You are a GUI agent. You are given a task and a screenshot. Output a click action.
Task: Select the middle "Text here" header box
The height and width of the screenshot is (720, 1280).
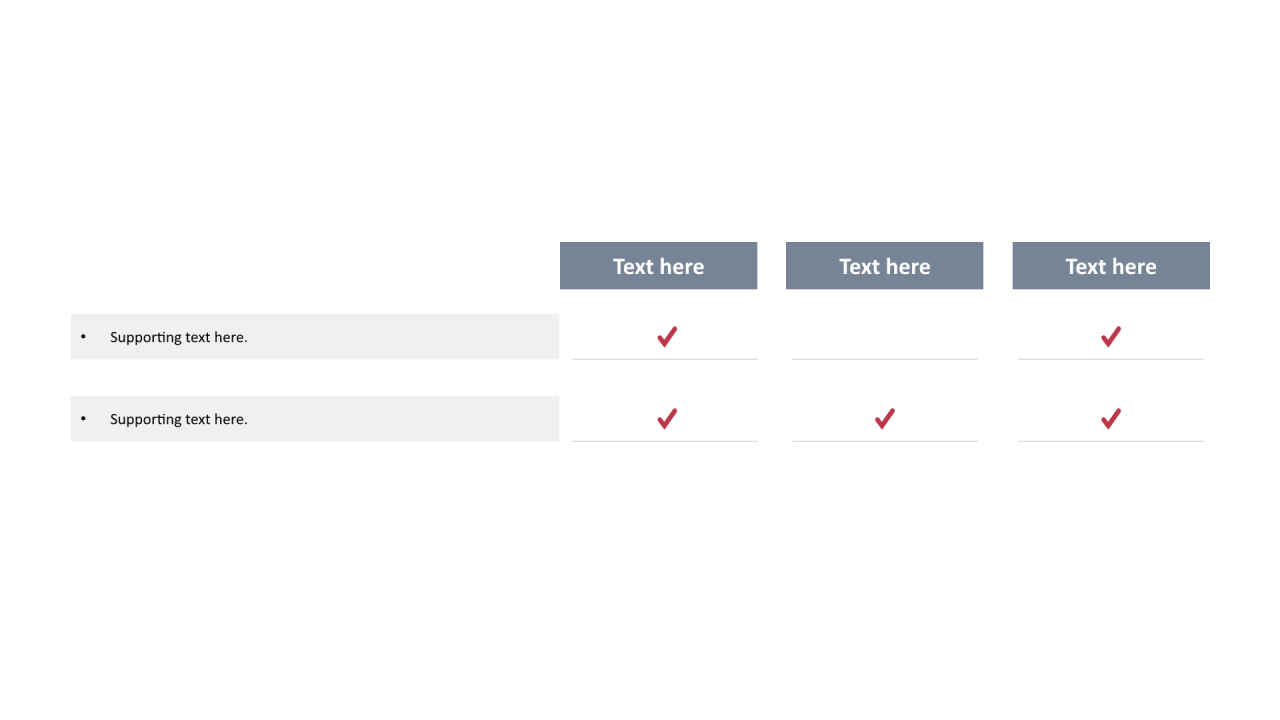pyautogui.click(x=884, y=266)
